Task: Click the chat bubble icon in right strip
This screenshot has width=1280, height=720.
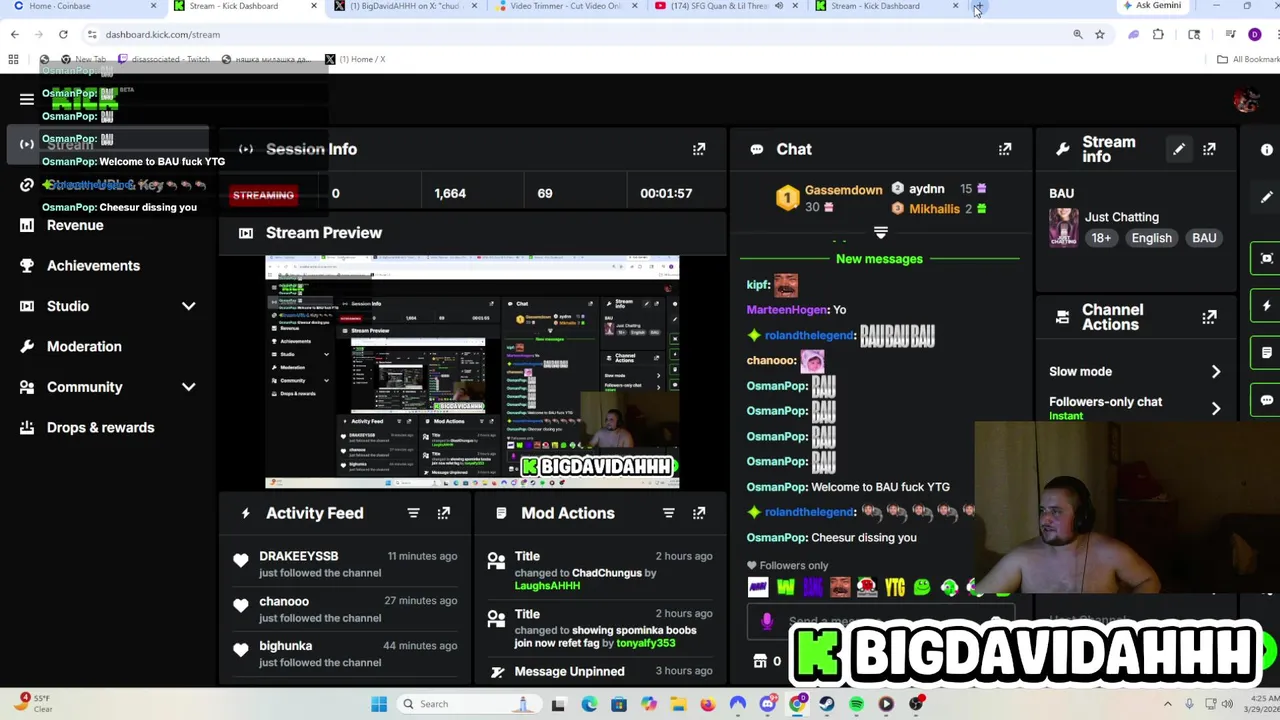Action: (x=1266, y=400)
